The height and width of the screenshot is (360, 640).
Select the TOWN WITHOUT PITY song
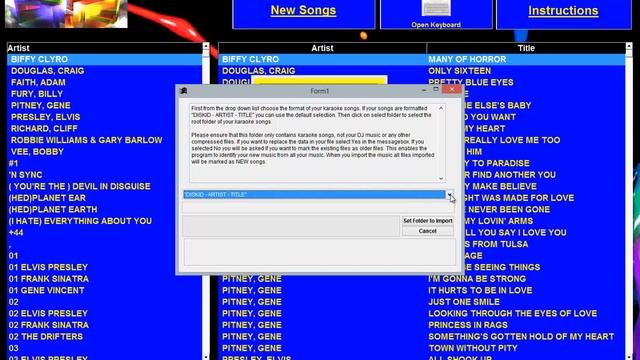[x=473, y=348]
